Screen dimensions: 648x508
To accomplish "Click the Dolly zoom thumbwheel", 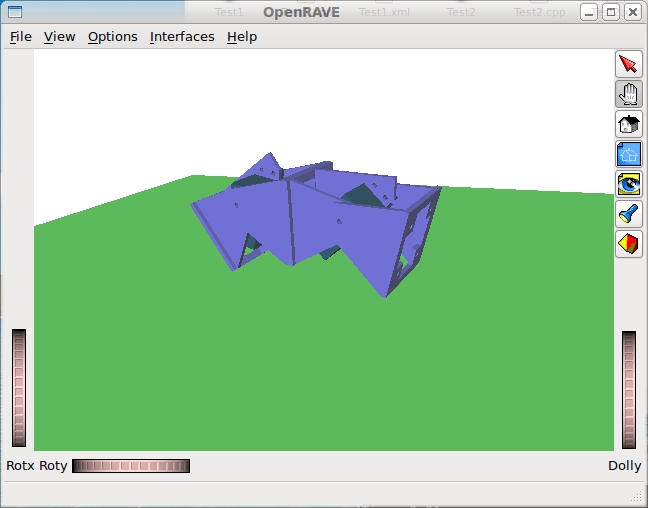I will tap(628, 390).
